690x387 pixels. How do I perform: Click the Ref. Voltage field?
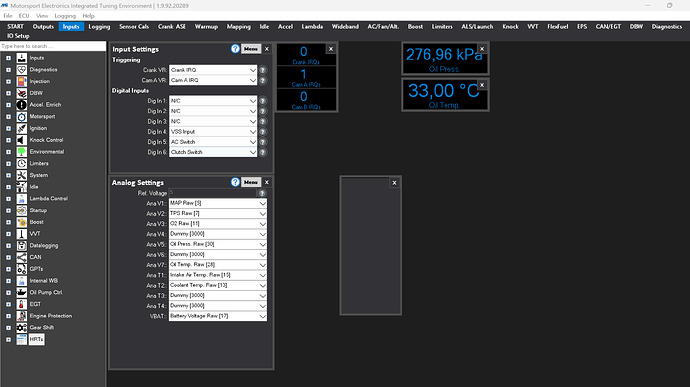[213, 193]
